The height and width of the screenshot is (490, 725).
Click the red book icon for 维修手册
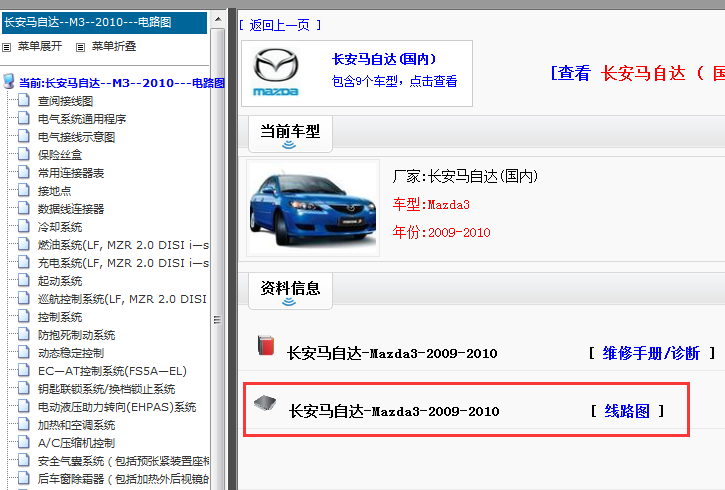pos(266,346)
